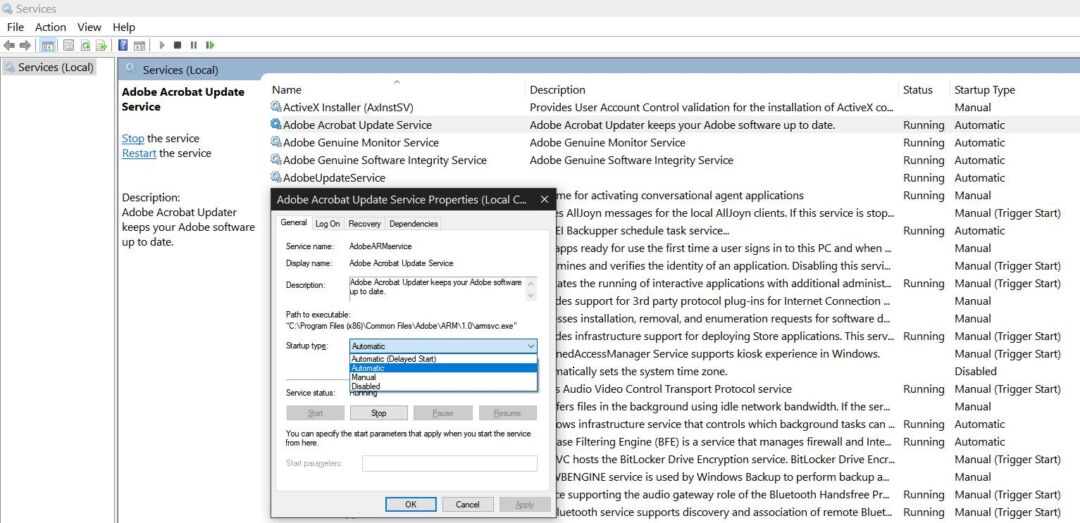The width and height of the screenshot is (1080, 523).
Task: Click the Stop Service square icon
Action: point(177,45)
